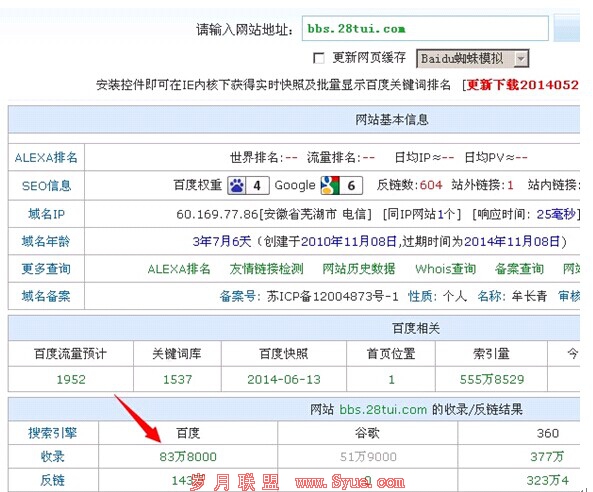This screenshot has height=492, width=593.
Task: Click Baidu indexed count 83万8000
Action: coord(188,457)
